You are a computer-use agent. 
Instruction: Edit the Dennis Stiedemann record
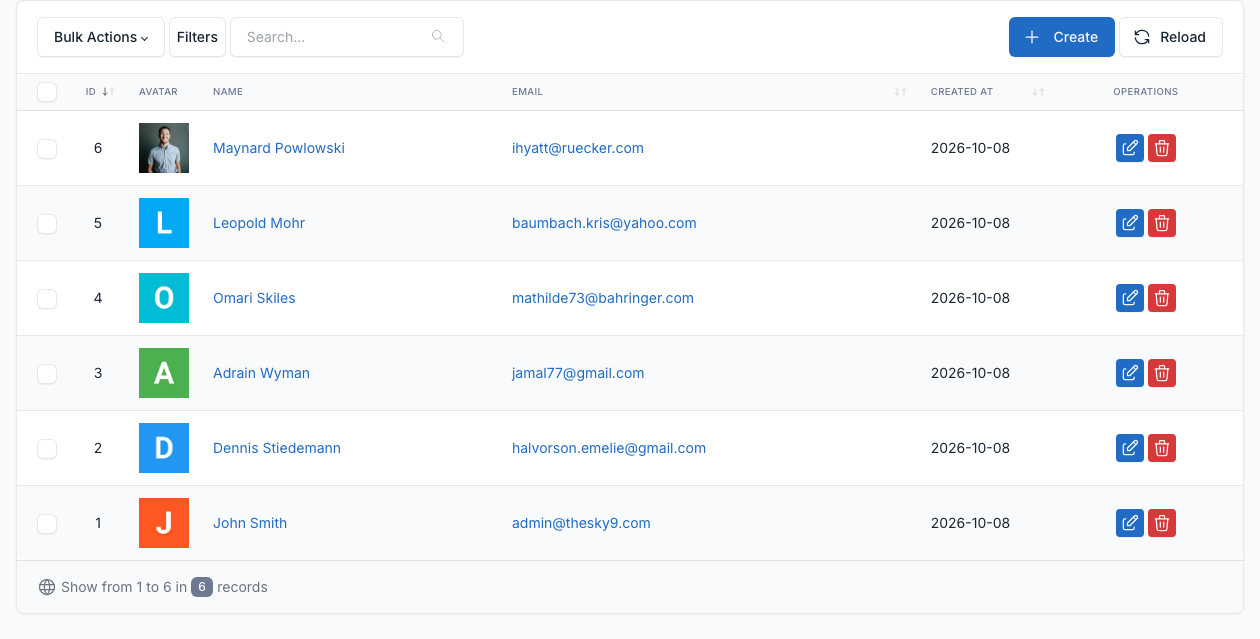click(1130, 448)
